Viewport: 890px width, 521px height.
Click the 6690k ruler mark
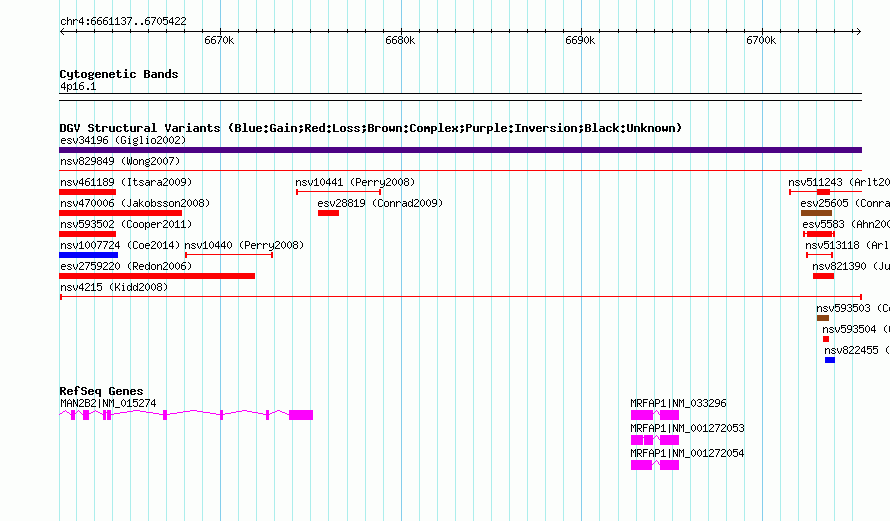point(580,40)
